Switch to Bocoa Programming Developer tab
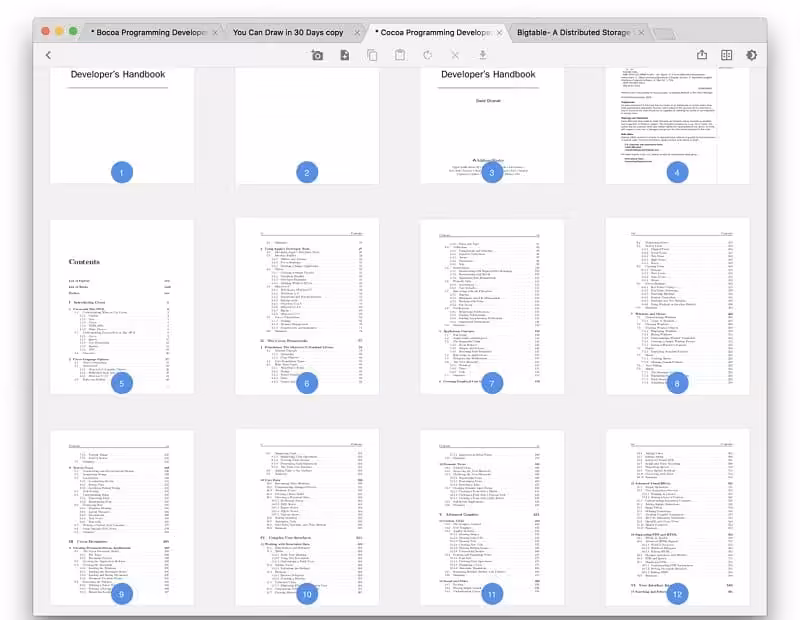 (148, 33)
